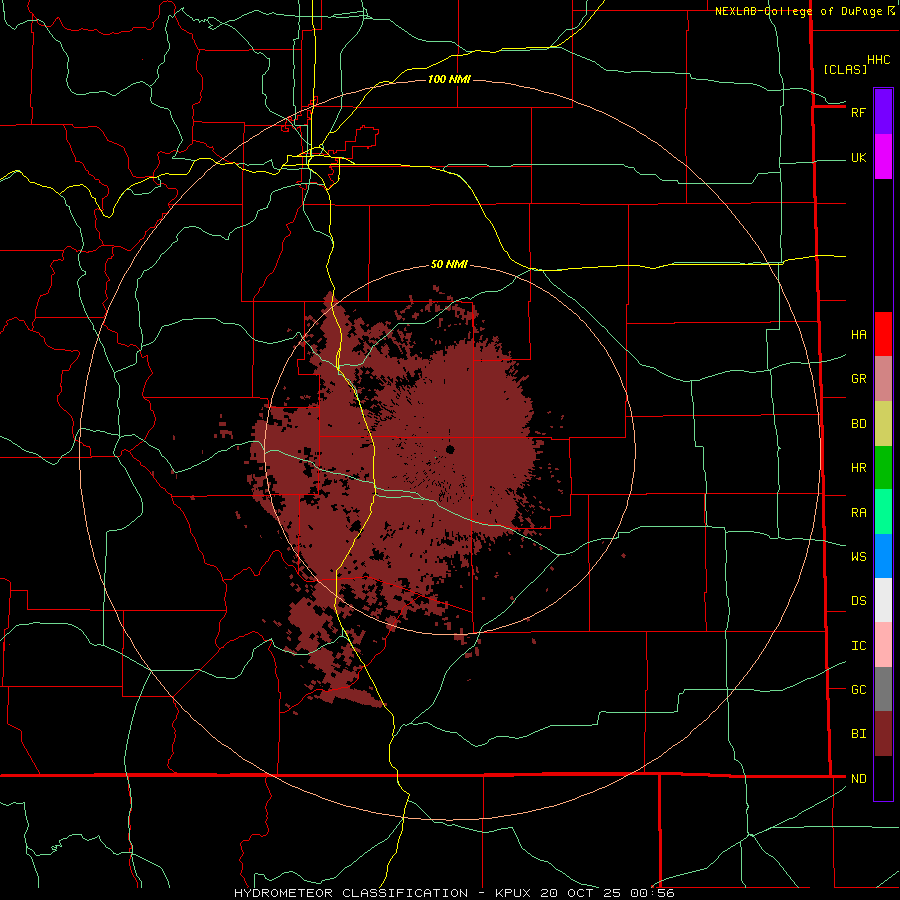900x900 pixels.
Task: Click the GR legend label
Action: 859,379
